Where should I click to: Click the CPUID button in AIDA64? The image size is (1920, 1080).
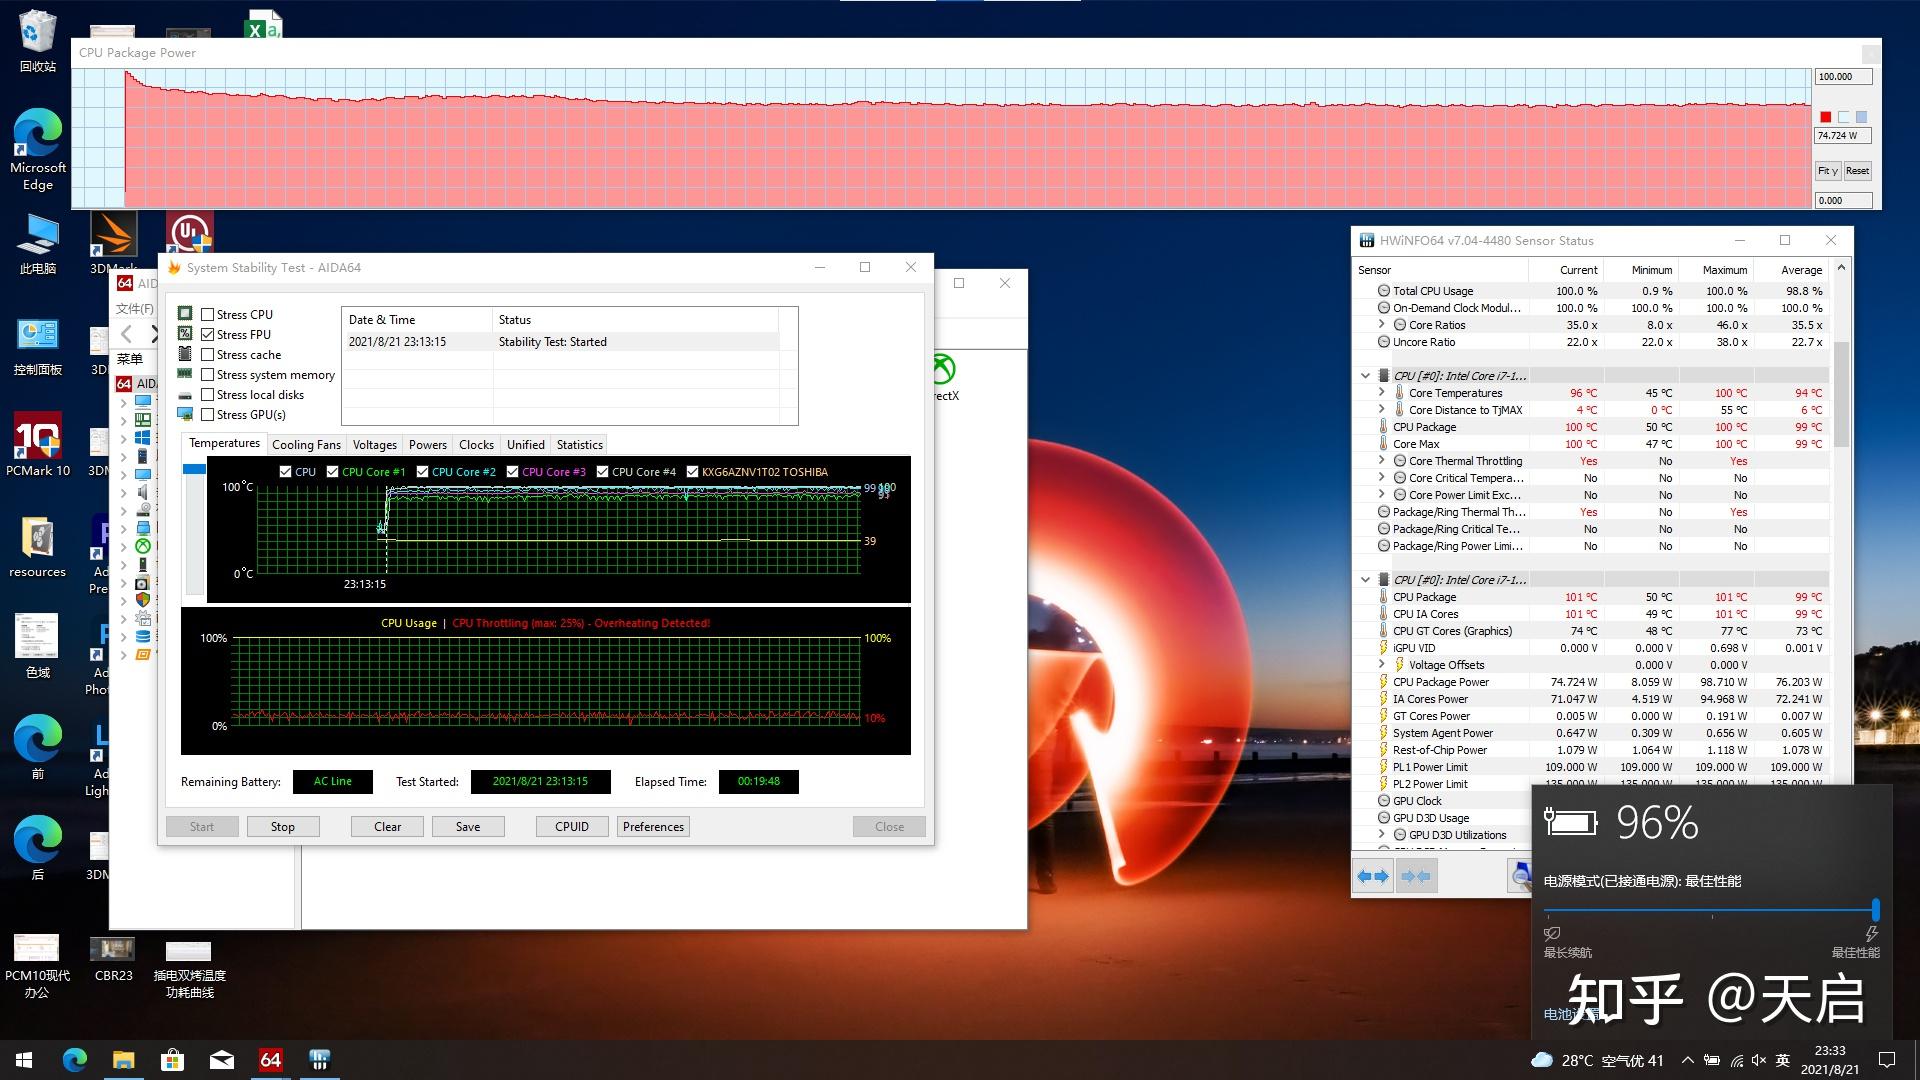point(571,825)
